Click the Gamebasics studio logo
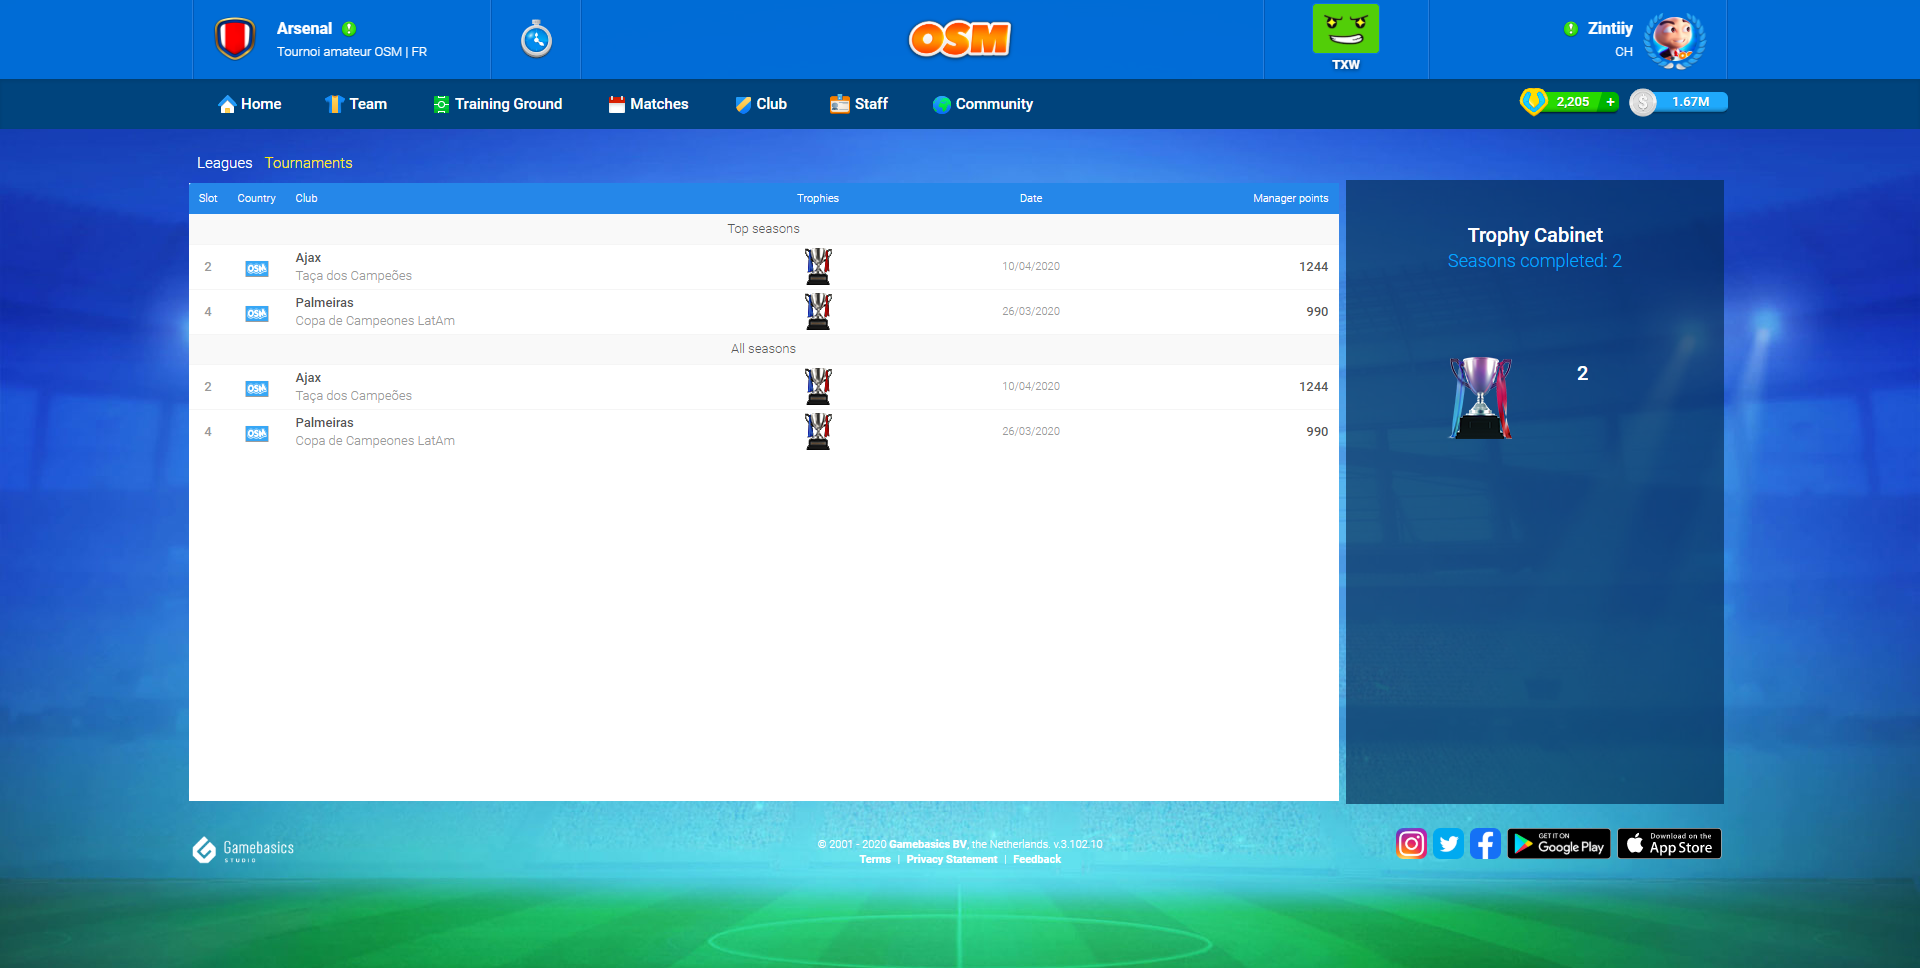Viewport: 1920px width, 968px height. pyautogui.click(x=243, y=849)
